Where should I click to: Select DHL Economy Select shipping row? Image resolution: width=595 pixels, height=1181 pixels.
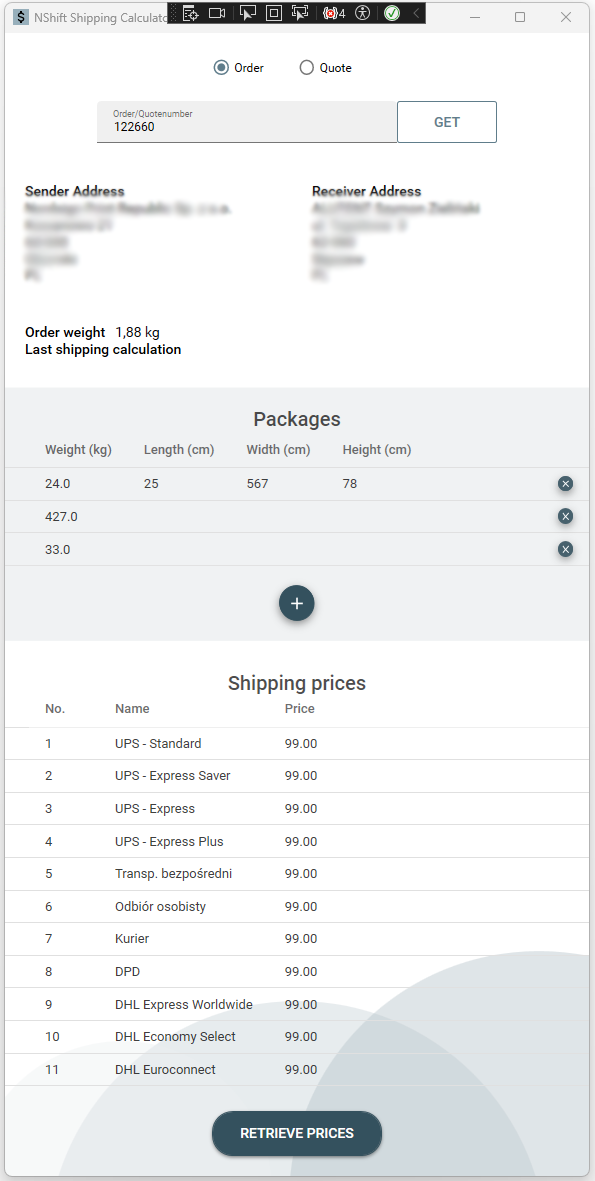(x=297, y=1037)
